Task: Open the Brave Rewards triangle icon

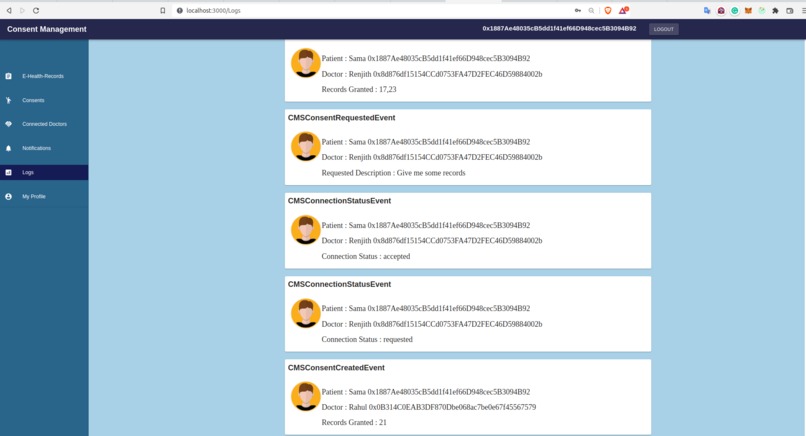Action: (623, 10)
